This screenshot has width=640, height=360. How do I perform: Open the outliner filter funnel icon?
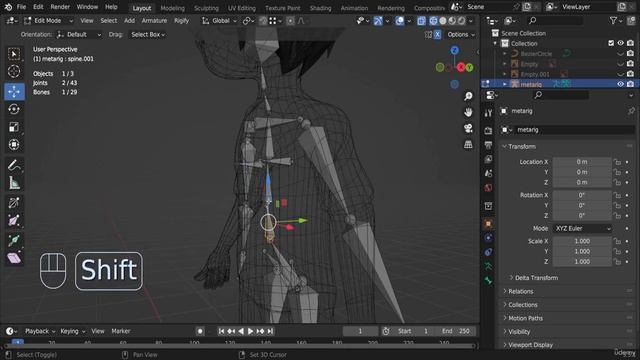(613, 20)
